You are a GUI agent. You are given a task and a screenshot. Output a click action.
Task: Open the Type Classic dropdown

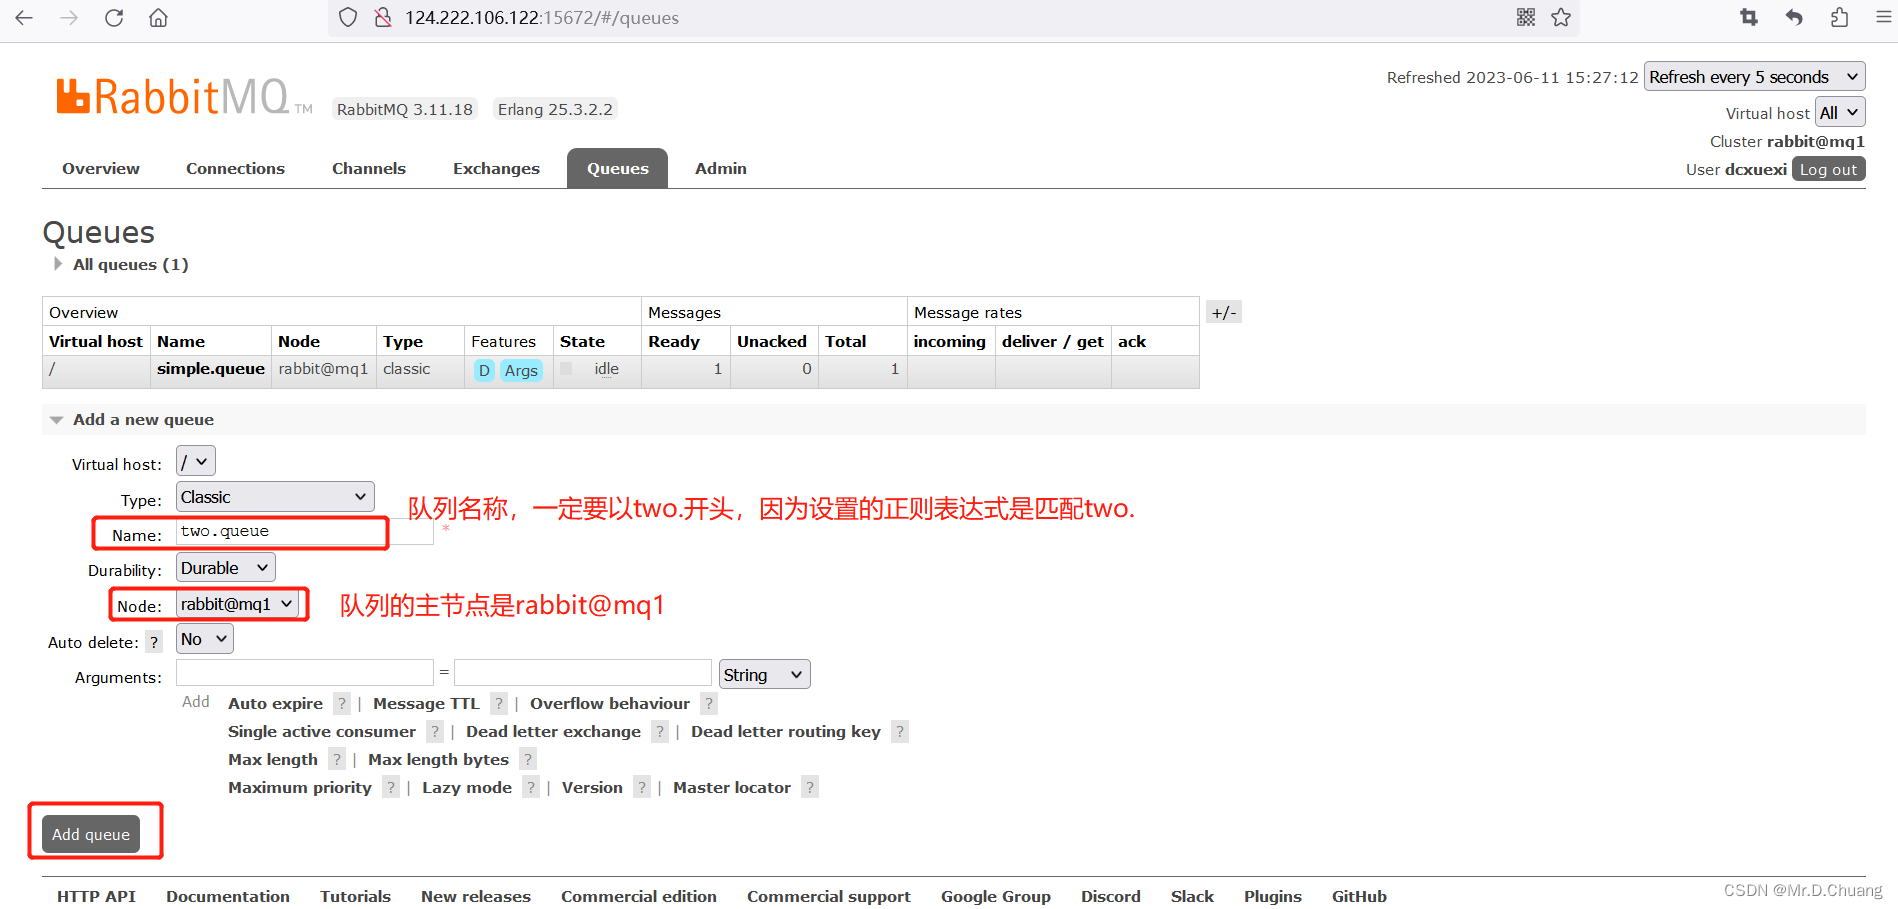[276, 497]
